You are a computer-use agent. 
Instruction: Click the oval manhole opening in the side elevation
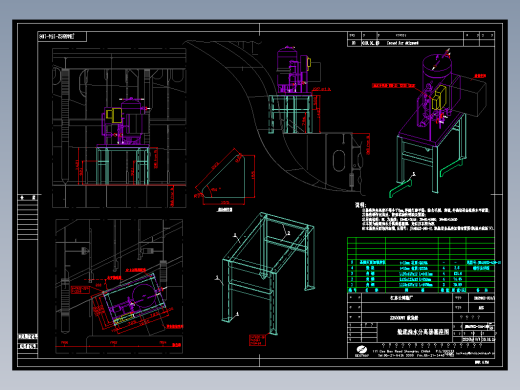(x=339, y=161)
